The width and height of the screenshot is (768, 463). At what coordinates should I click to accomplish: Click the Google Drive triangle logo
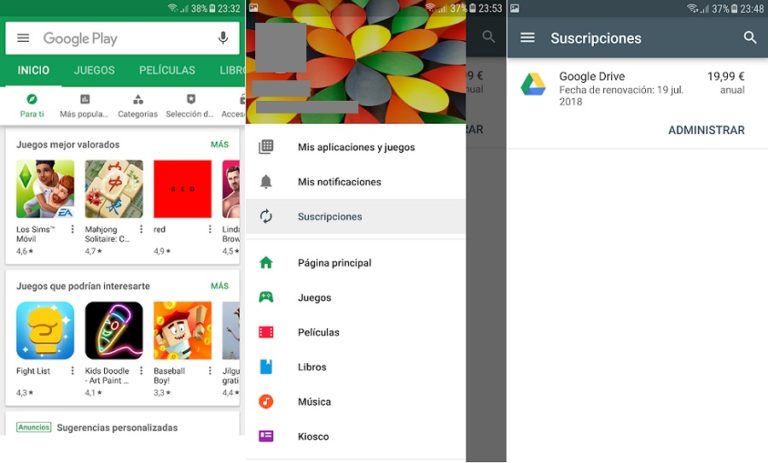point(533,84)
